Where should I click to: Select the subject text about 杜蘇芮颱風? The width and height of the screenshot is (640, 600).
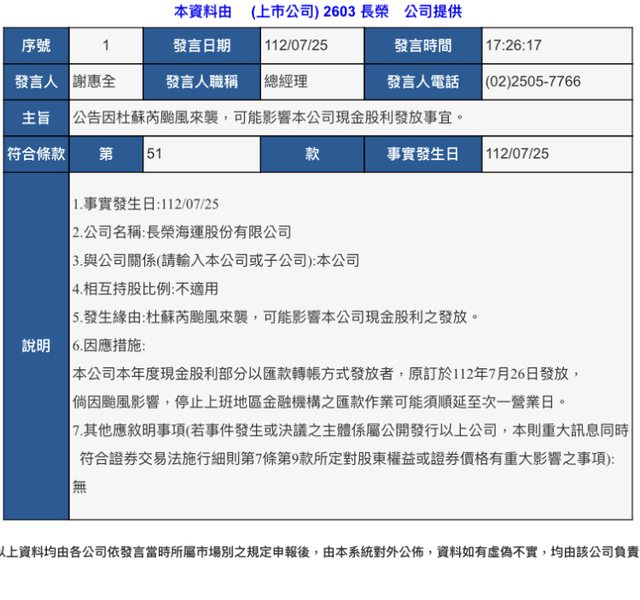click(x=268, y=118)
